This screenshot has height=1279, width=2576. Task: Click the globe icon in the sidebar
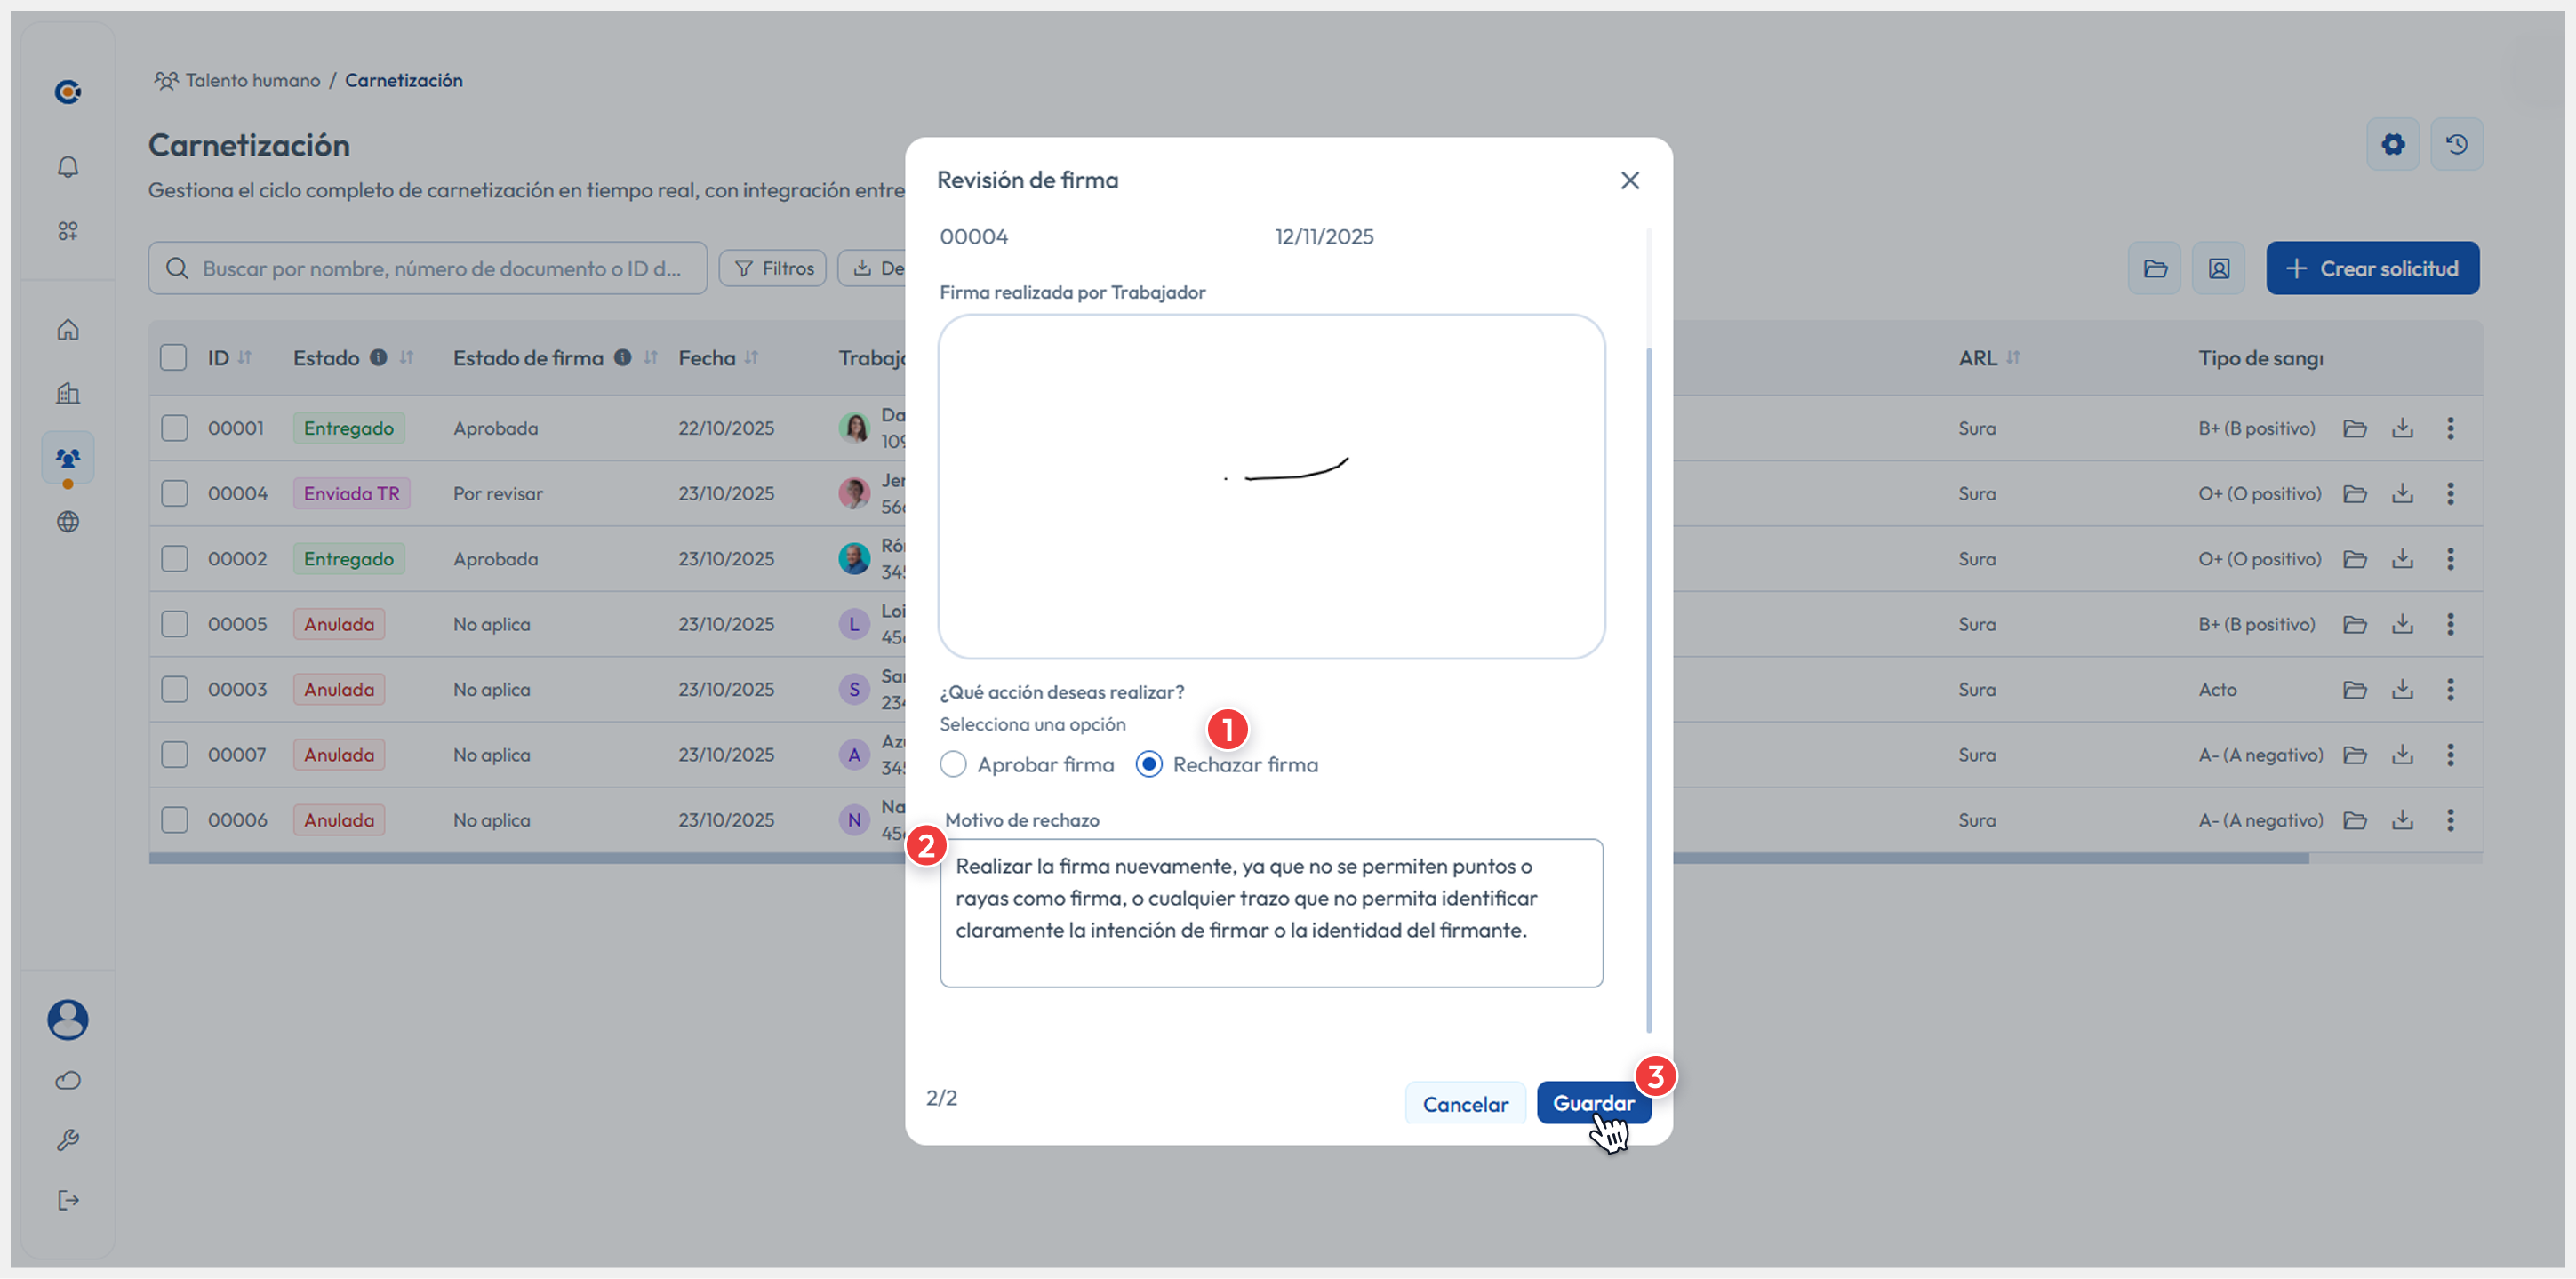click(68, 521)
